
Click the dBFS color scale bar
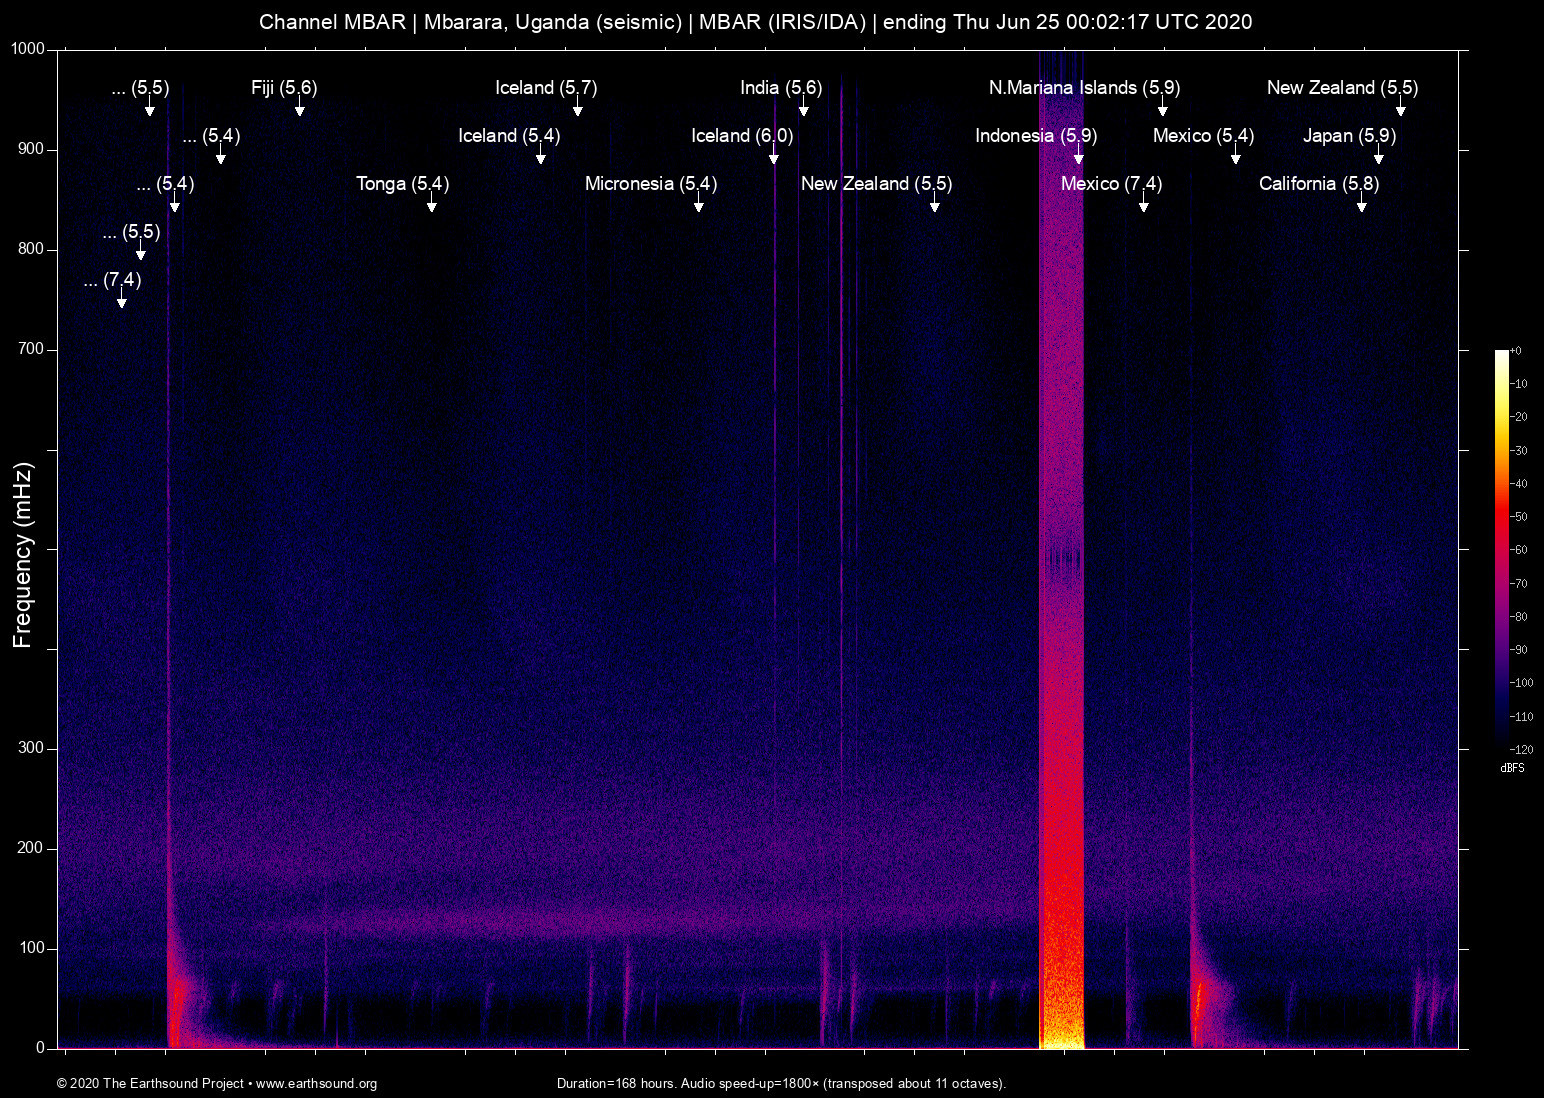1501,548
